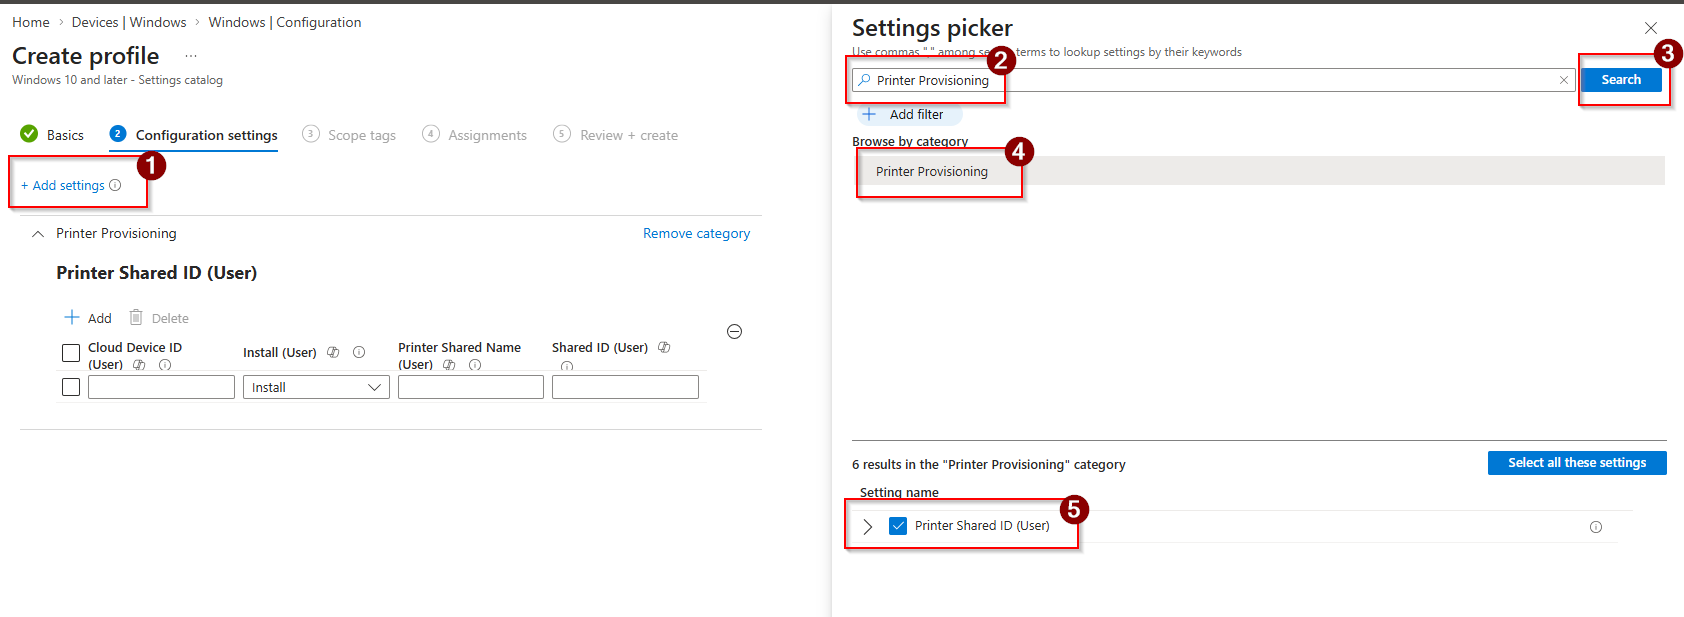Viewport: 1684px width, 617px height.
Task: Go to Devices | Windows breadcrumb
Action: click(x=129, y=22)
